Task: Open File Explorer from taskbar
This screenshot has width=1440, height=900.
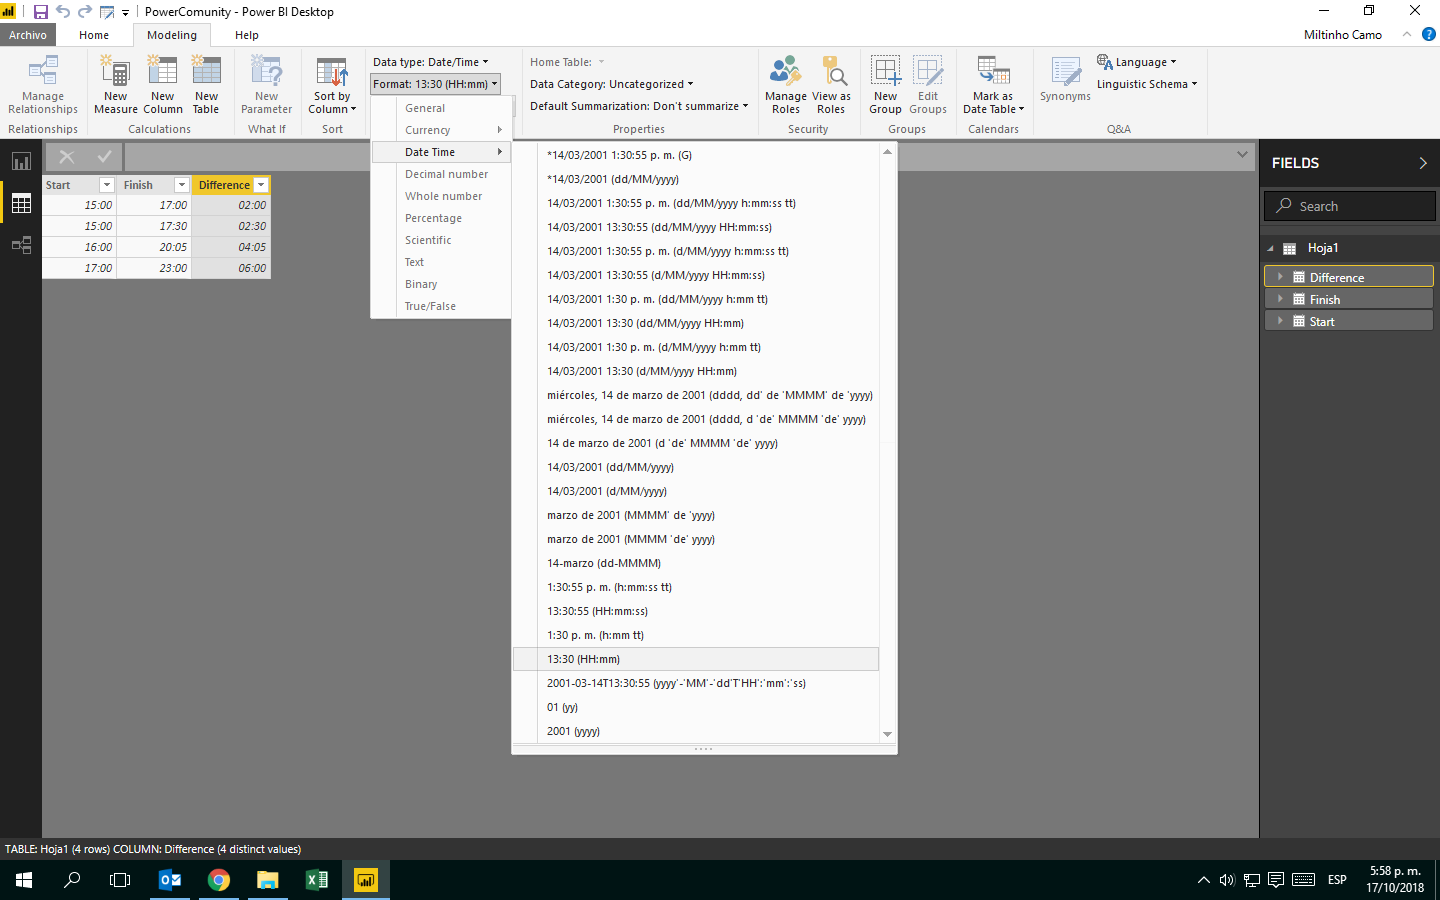Action: pos(267,880)
